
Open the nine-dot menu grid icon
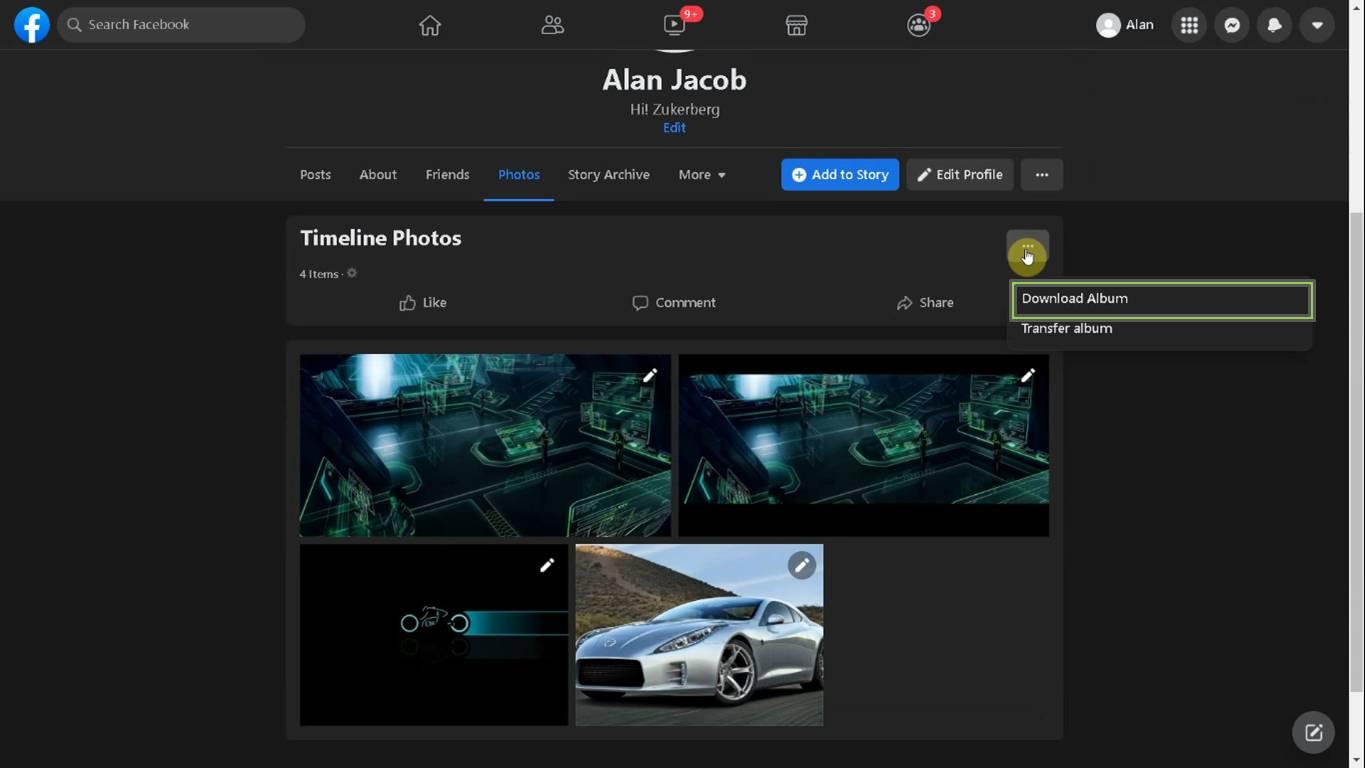[1189, 25]
